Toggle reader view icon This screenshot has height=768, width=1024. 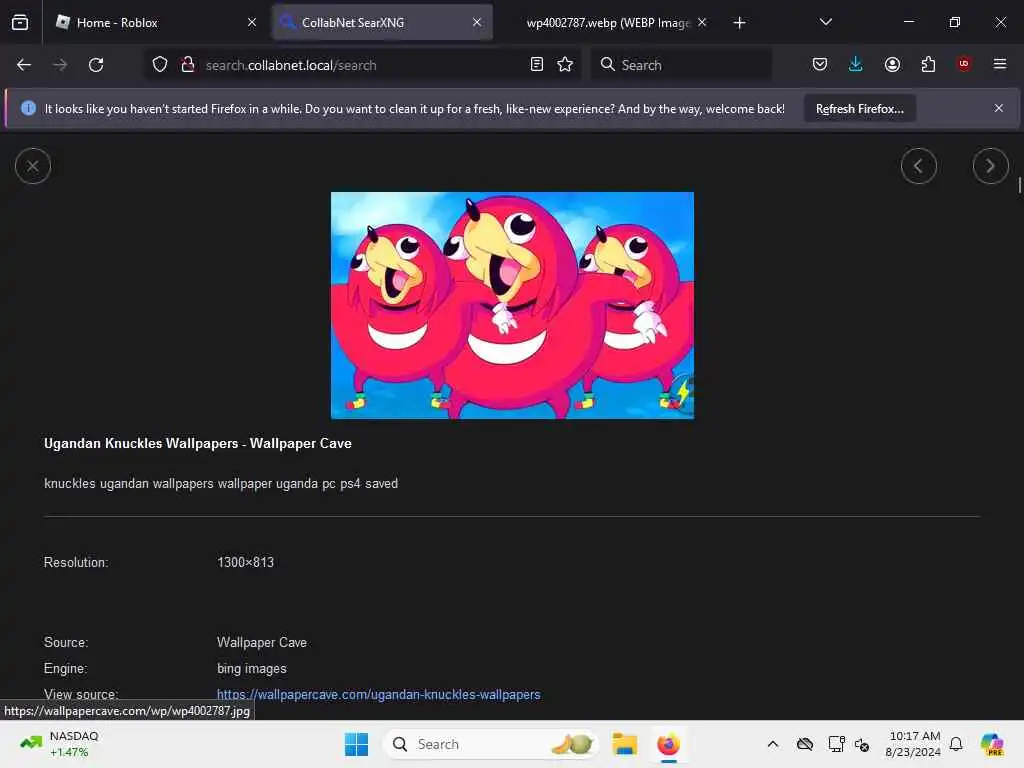pyautogui.click(x=537, y=64)
